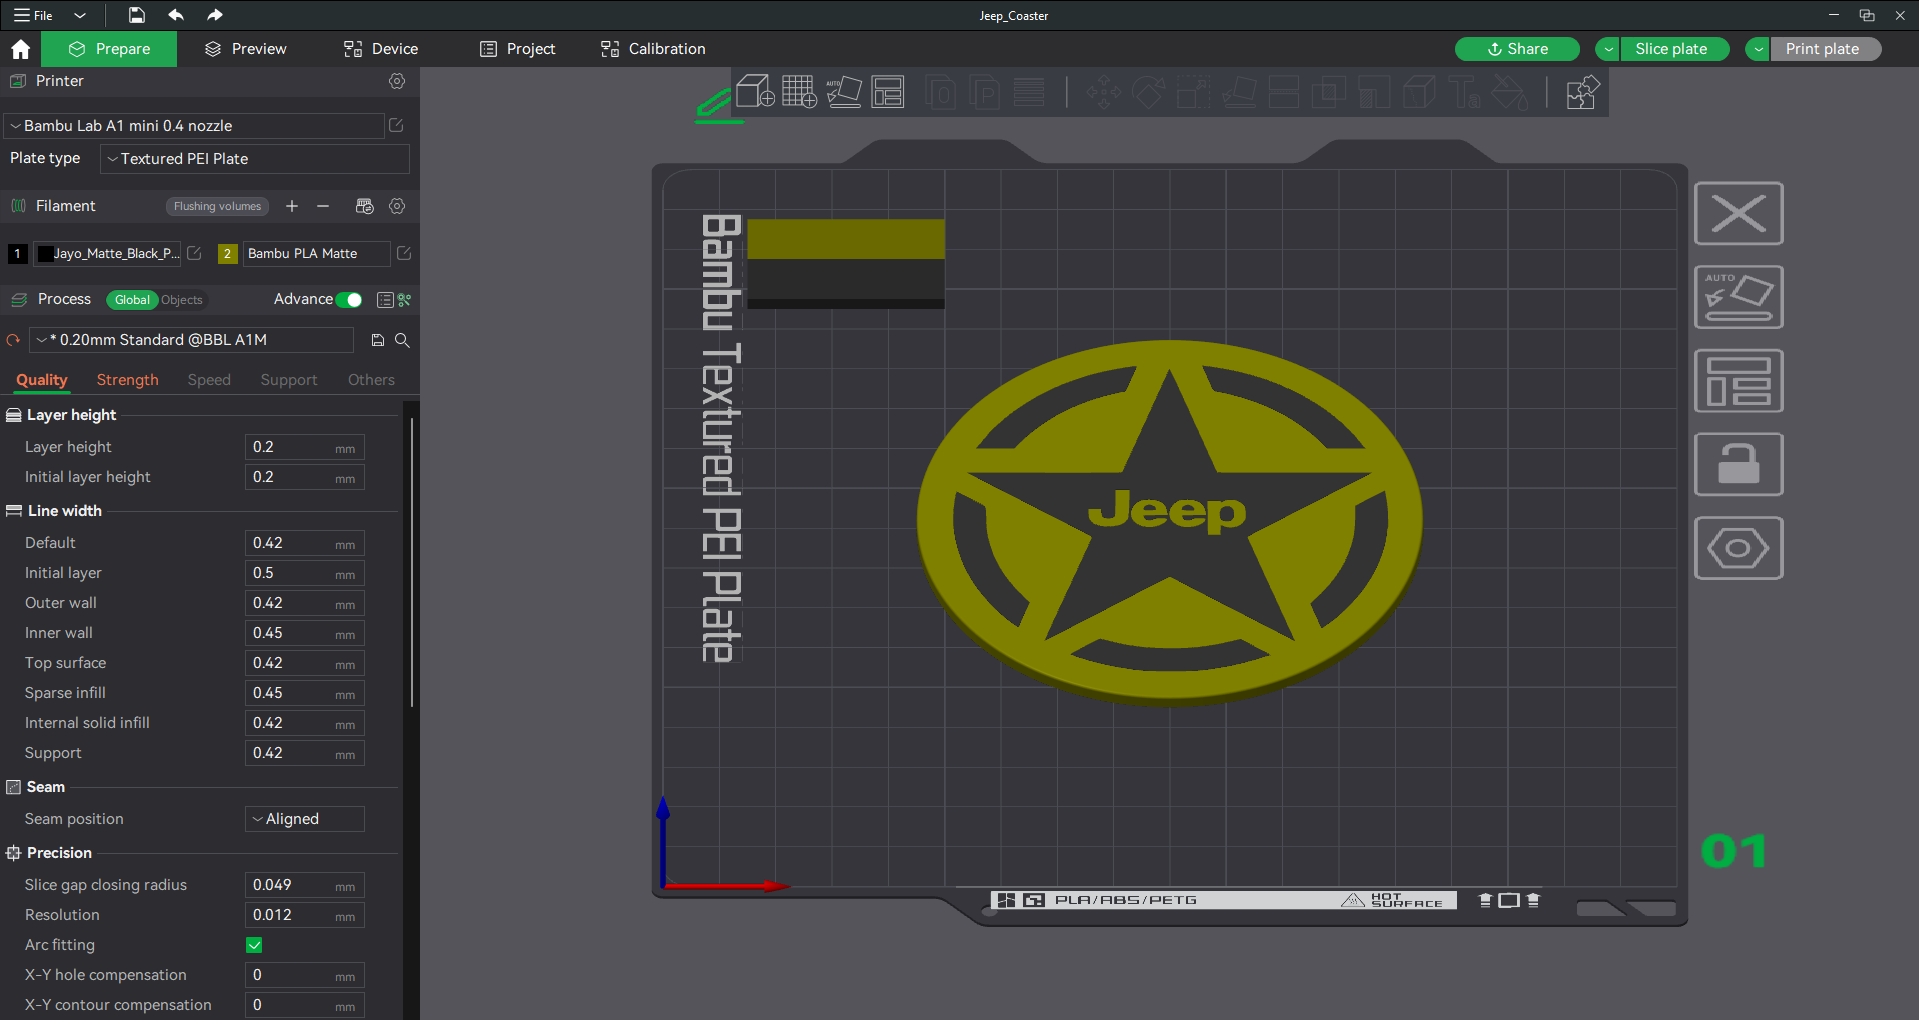Open printer settings gear icon
The image size is (1919, 1020).
tap(397, 81)
